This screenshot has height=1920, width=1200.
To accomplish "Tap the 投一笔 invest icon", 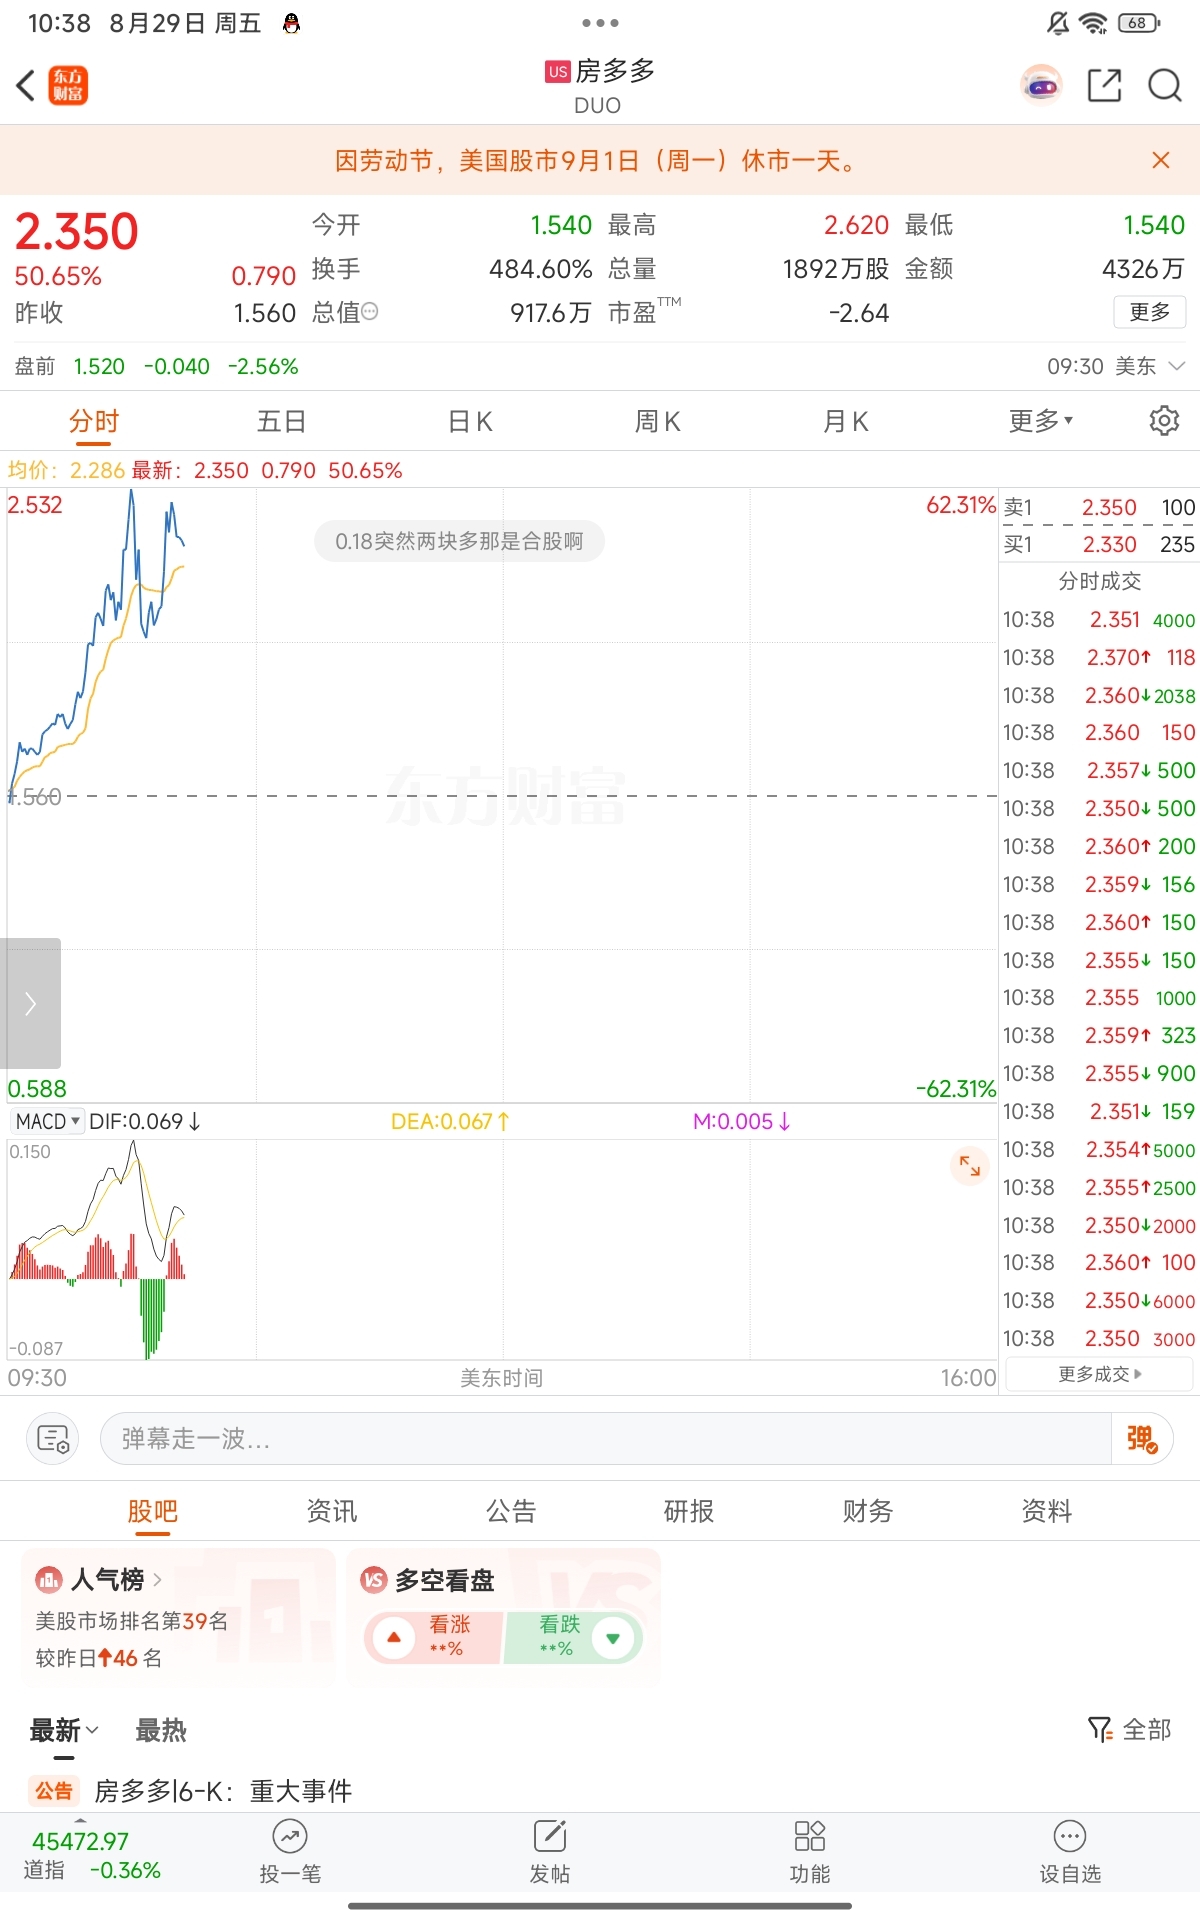I will pyautogui.click(x=290, y=1853).
